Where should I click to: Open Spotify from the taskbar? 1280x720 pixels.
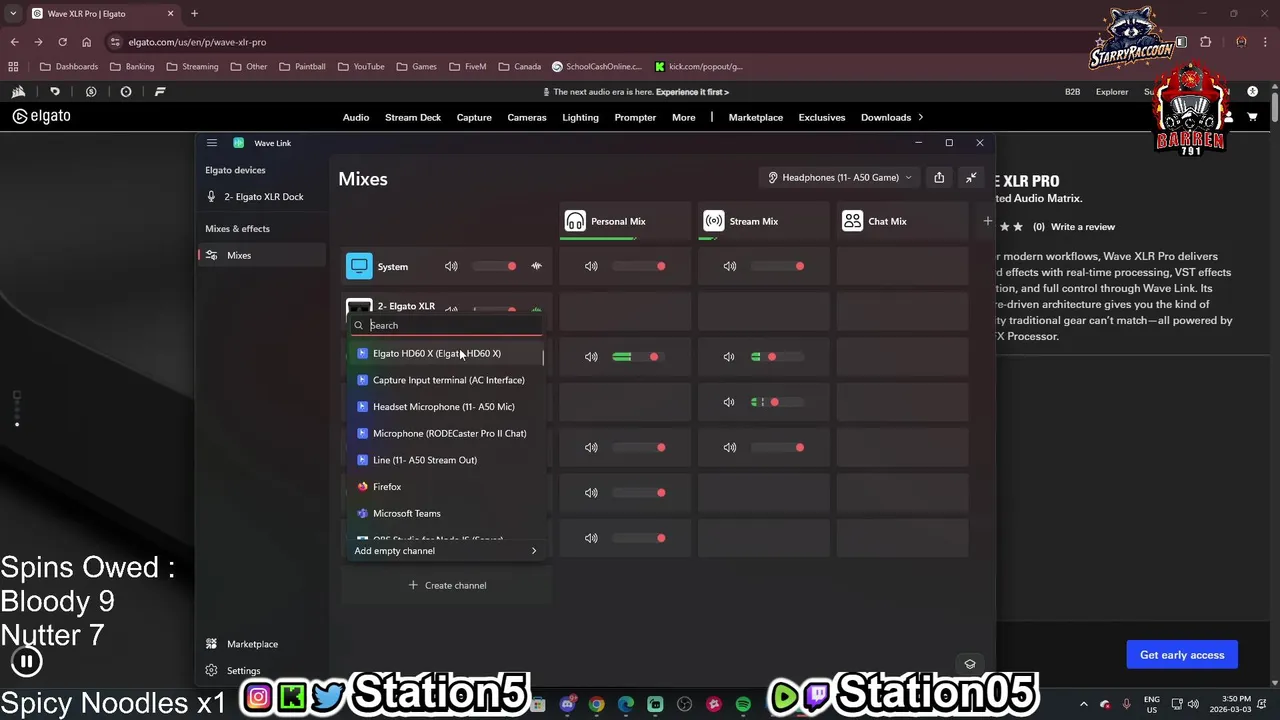tap(743, 705)
